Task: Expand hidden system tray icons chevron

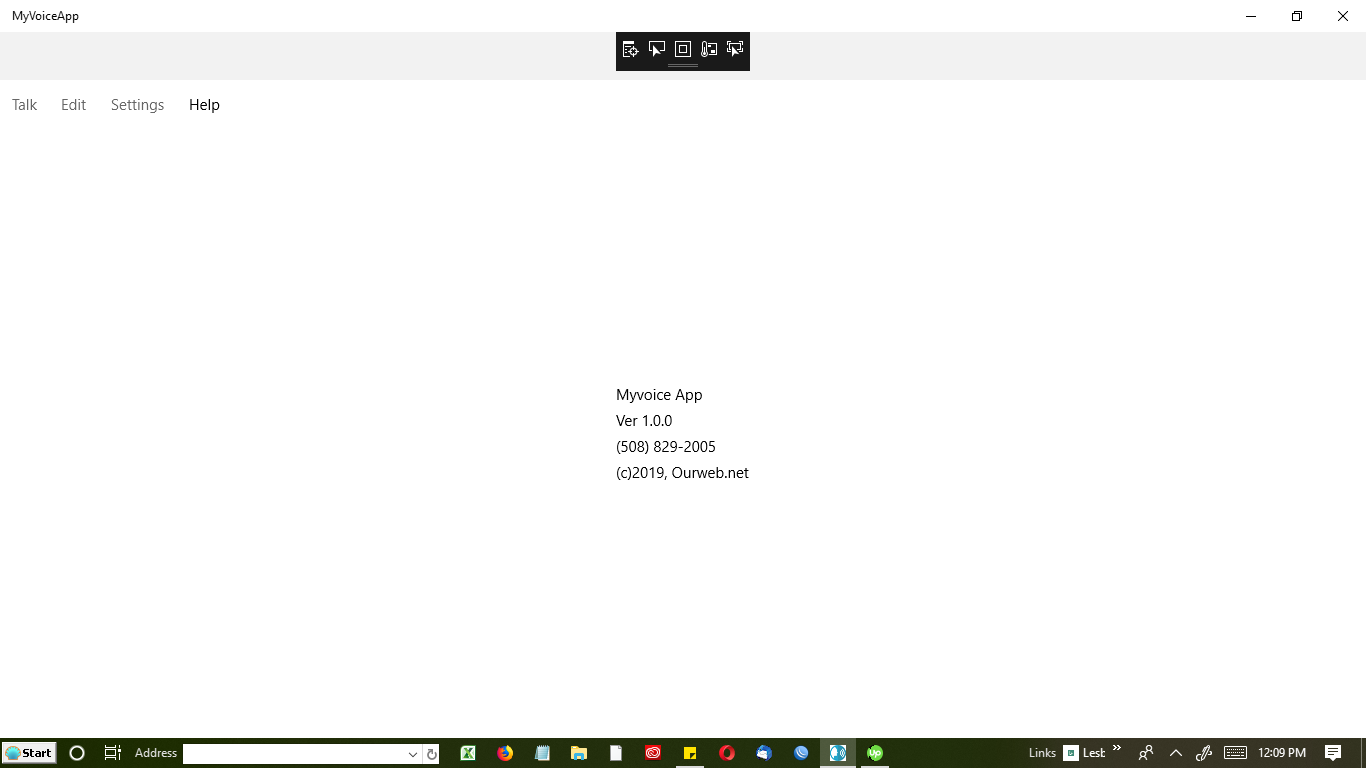Action: [1176, 752]
